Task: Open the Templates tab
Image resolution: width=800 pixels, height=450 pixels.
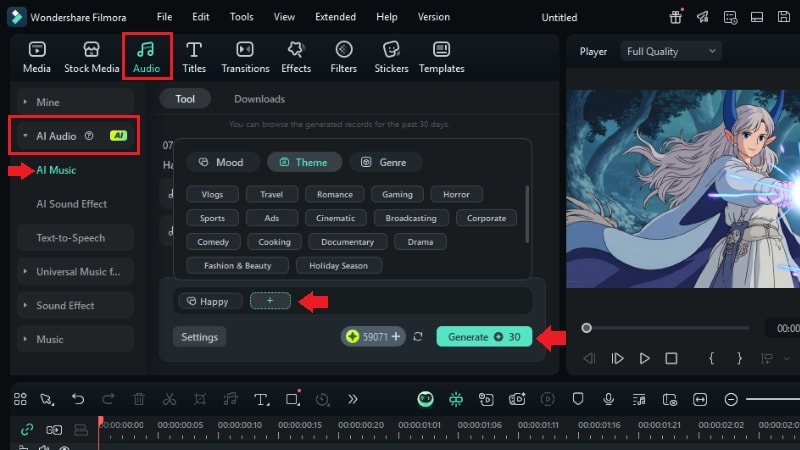Action: tap(441, 57)
